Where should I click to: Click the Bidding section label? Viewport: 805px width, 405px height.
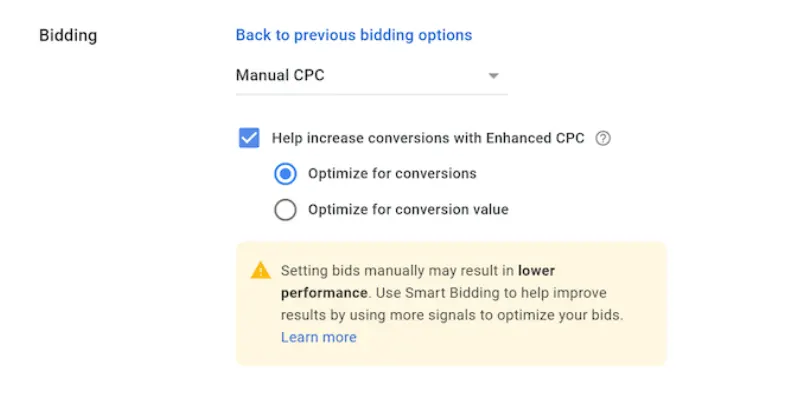68,35
